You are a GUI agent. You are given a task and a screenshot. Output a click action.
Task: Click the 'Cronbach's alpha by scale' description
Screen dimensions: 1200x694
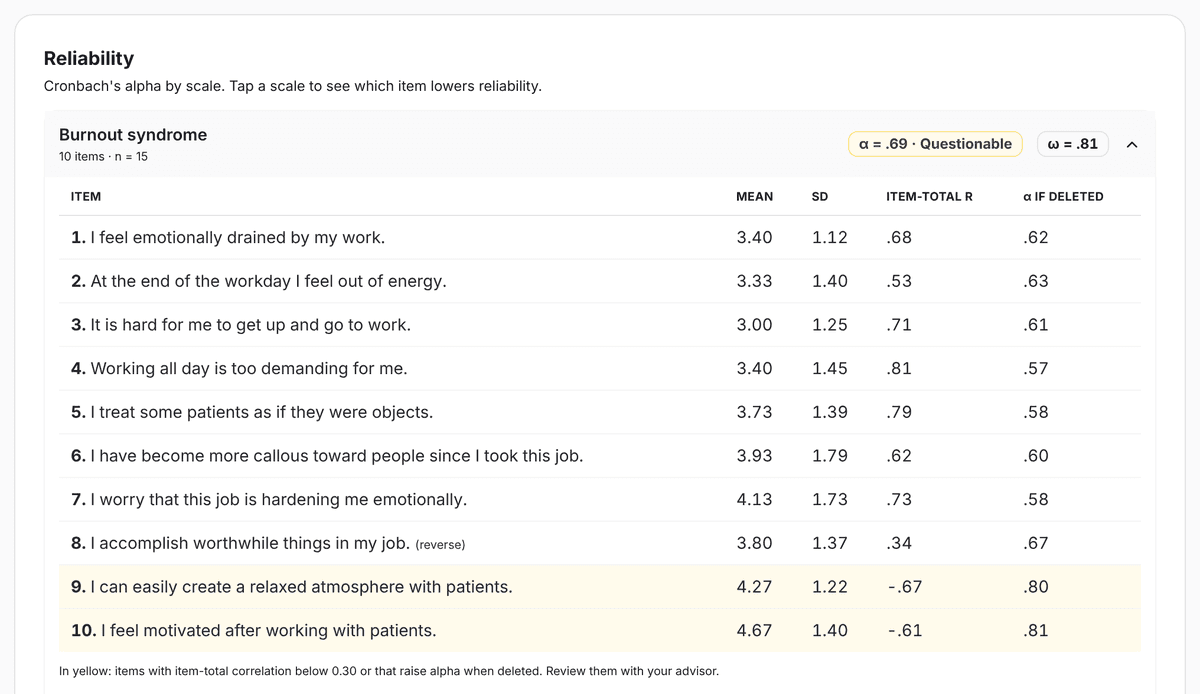coord(293,86)
